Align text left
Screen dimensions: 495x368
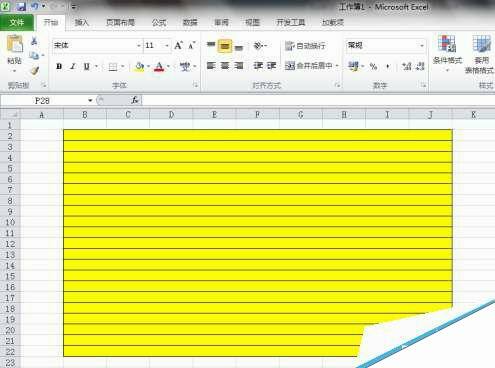(x=211, y=65)
